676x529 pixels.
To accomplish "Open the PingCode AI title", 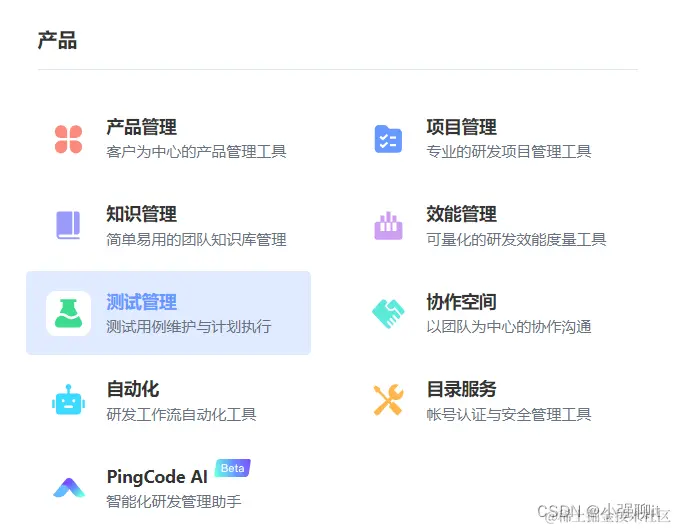I will pyautogui.click(x=157, y=477).
